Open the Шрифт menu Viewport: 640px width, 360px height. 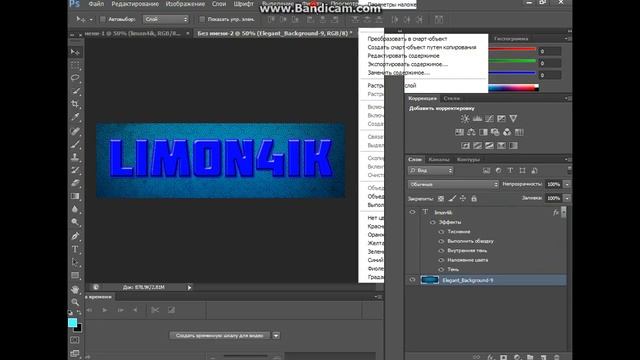[244, 4]
